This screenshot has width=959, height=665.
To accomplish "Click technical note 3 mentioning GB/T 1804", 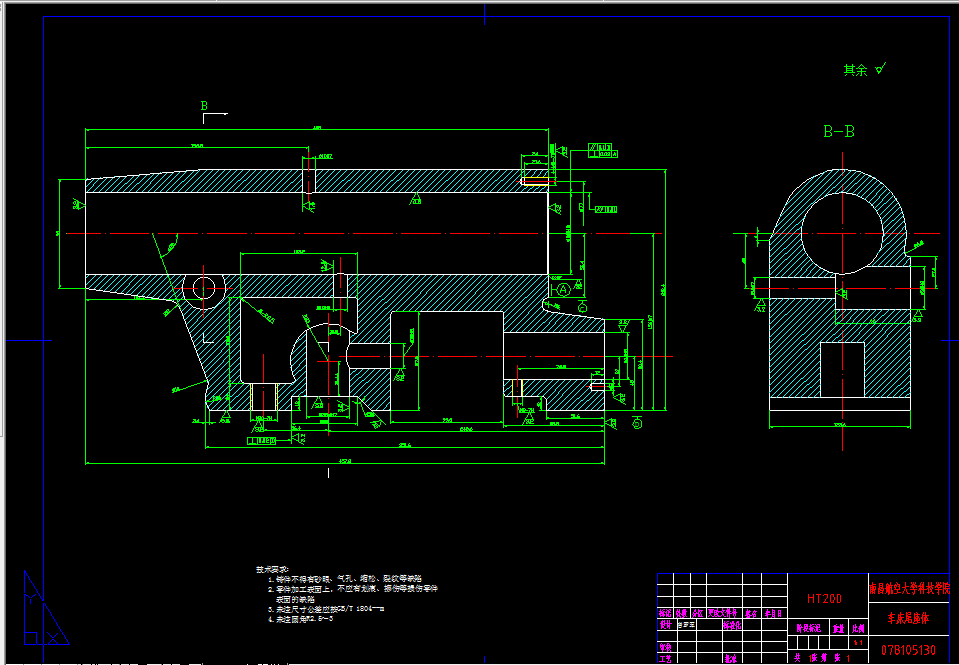I will coord(326,609).
